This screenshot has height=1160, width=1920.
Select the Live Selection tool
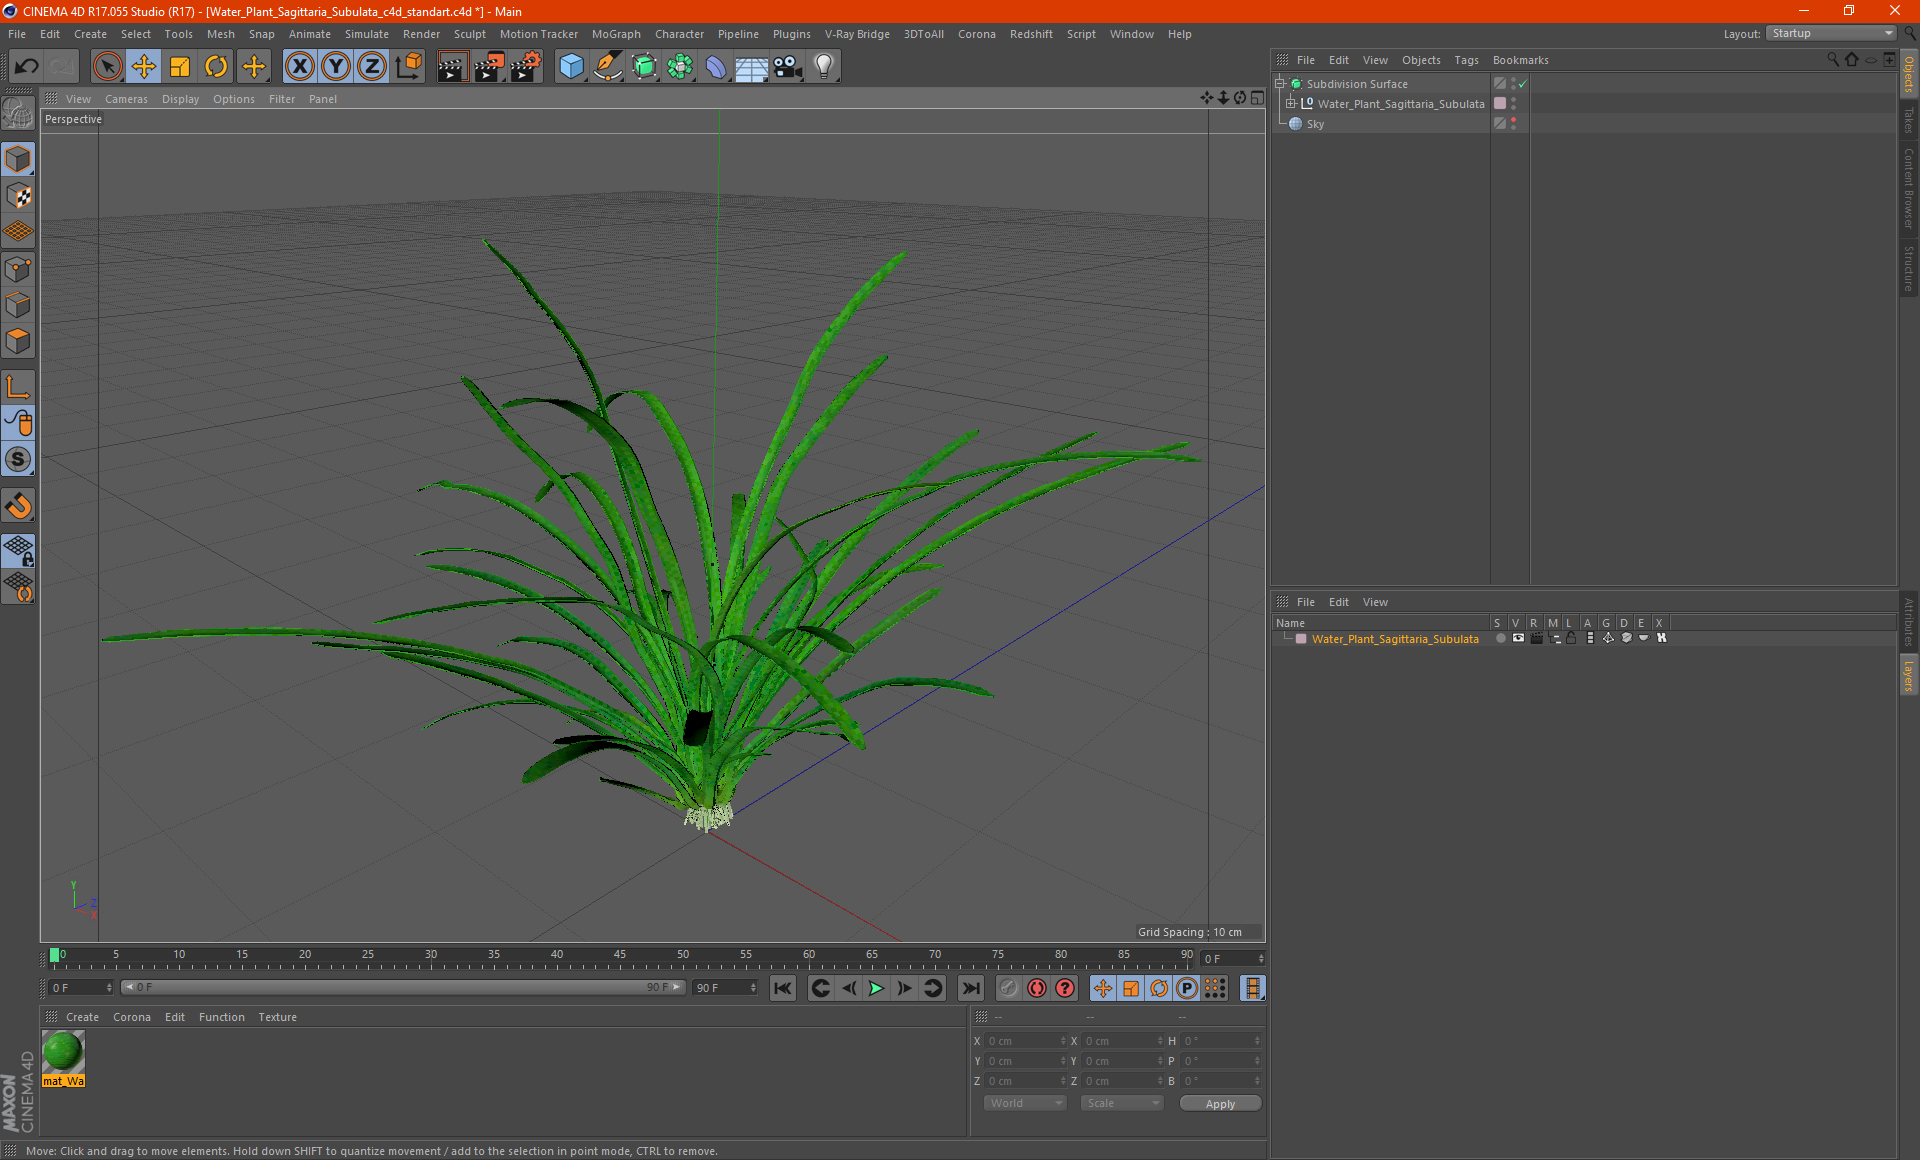click(107, 67)
